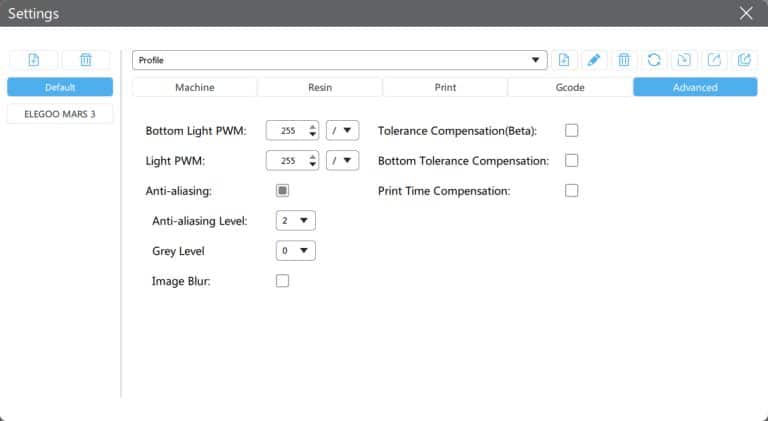Switch to the Resin tab

point(320,87)
